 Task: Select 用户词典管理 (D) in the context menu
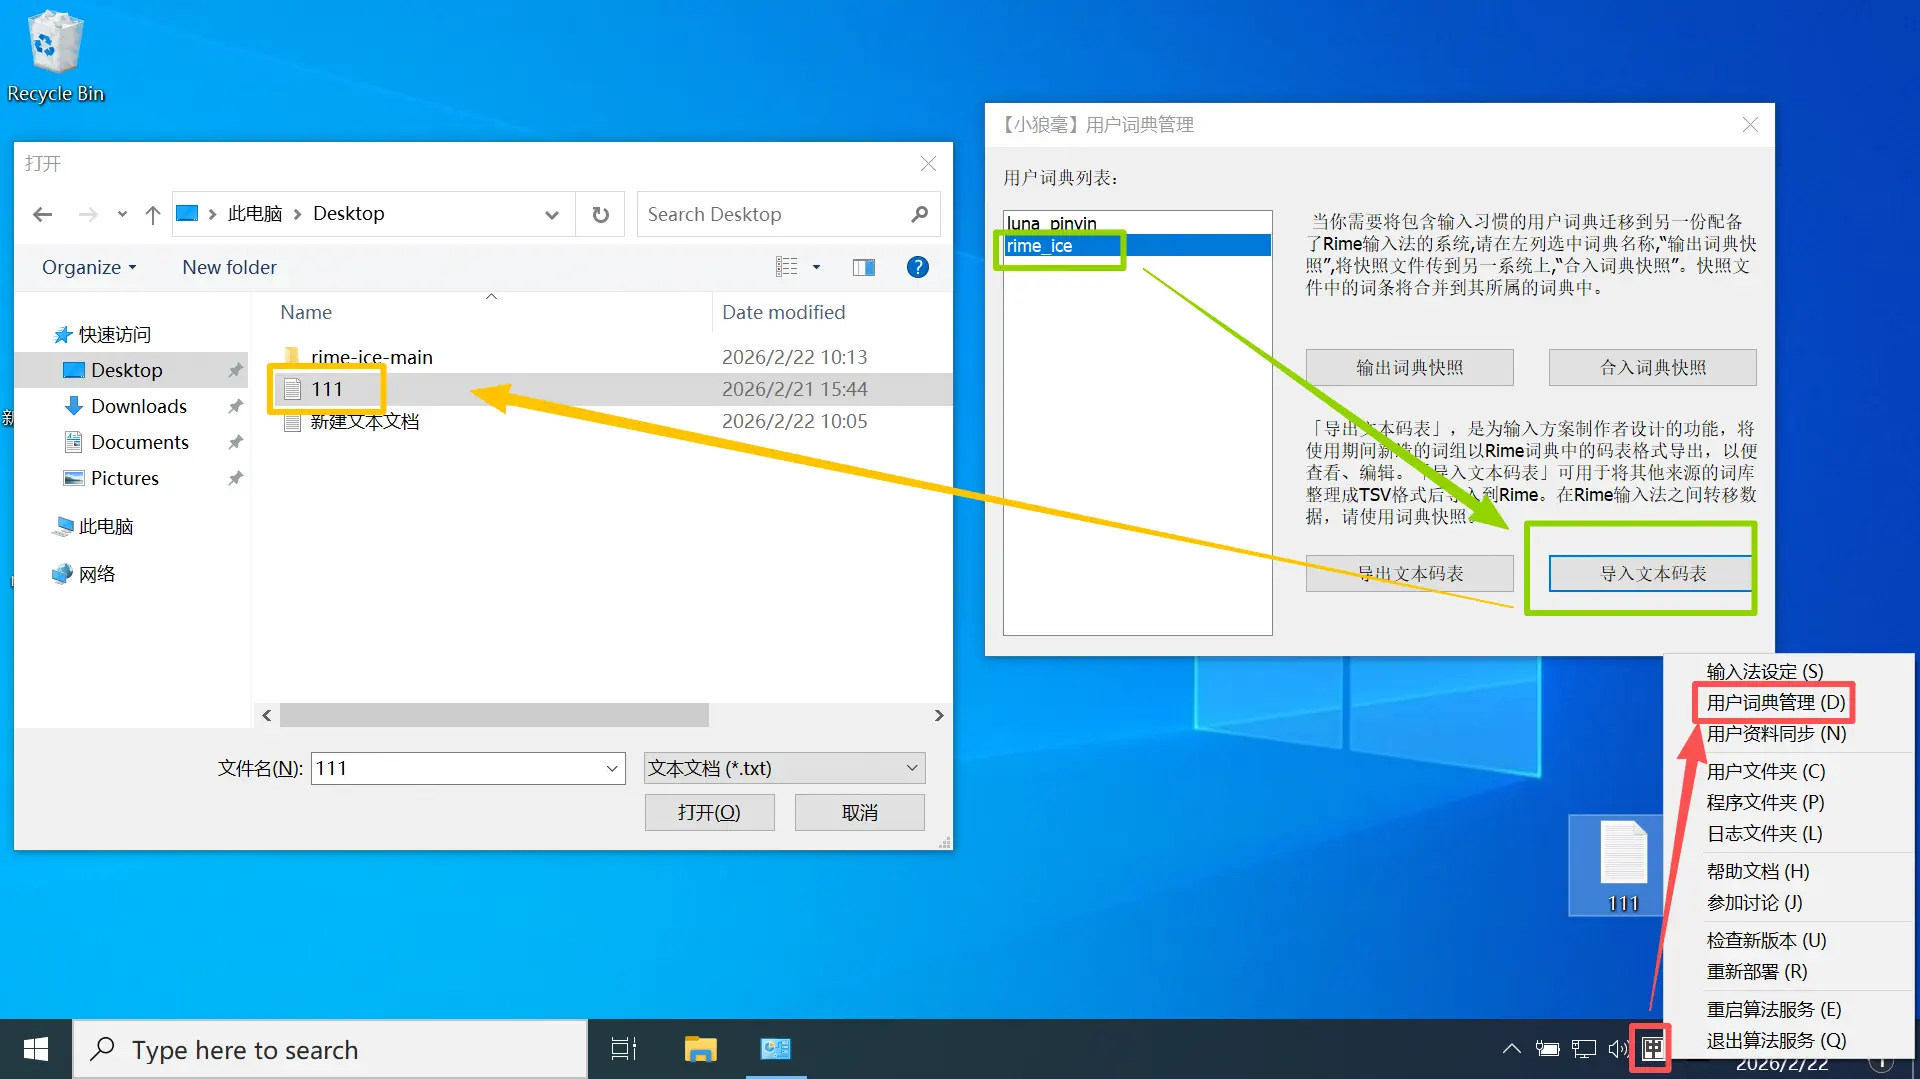(1775, 702)
